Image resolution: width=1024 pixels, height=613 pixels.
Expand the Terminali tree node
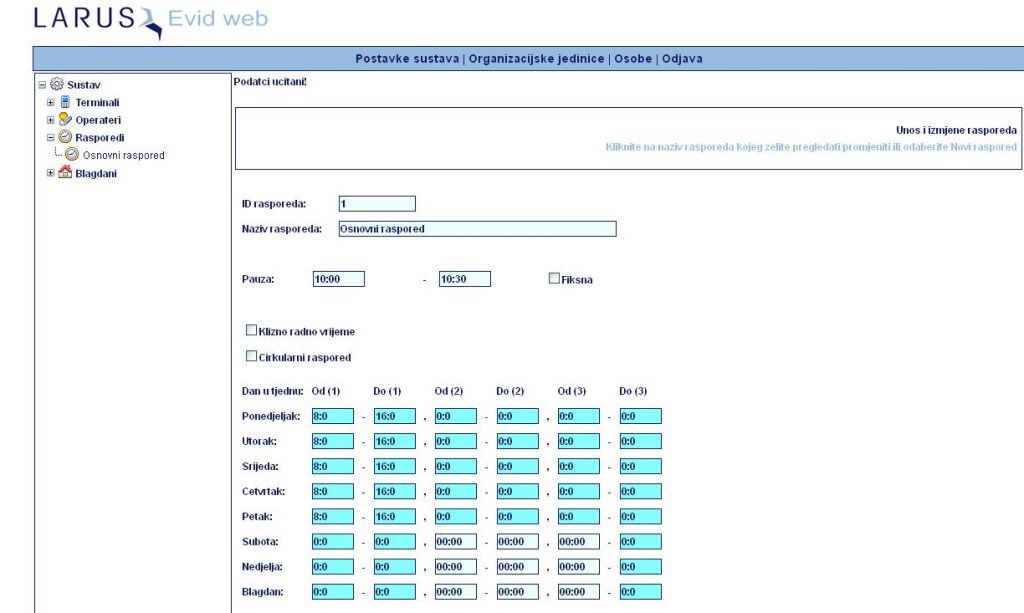[x=51, y=103]
